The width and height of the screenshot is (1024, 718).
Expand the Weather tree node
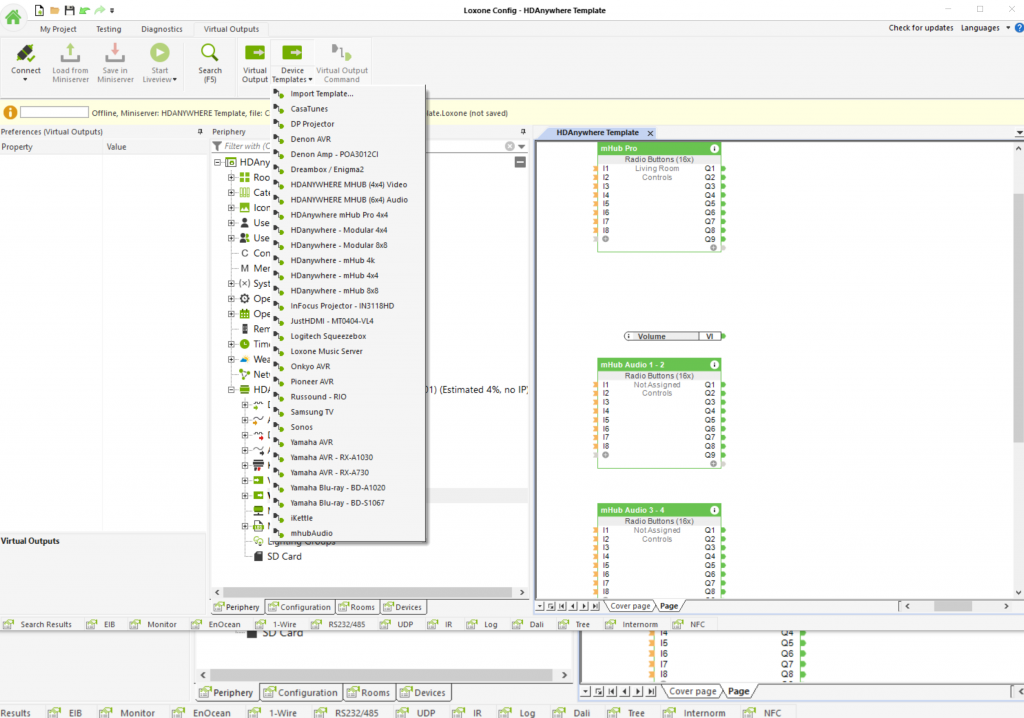[231, 359]
